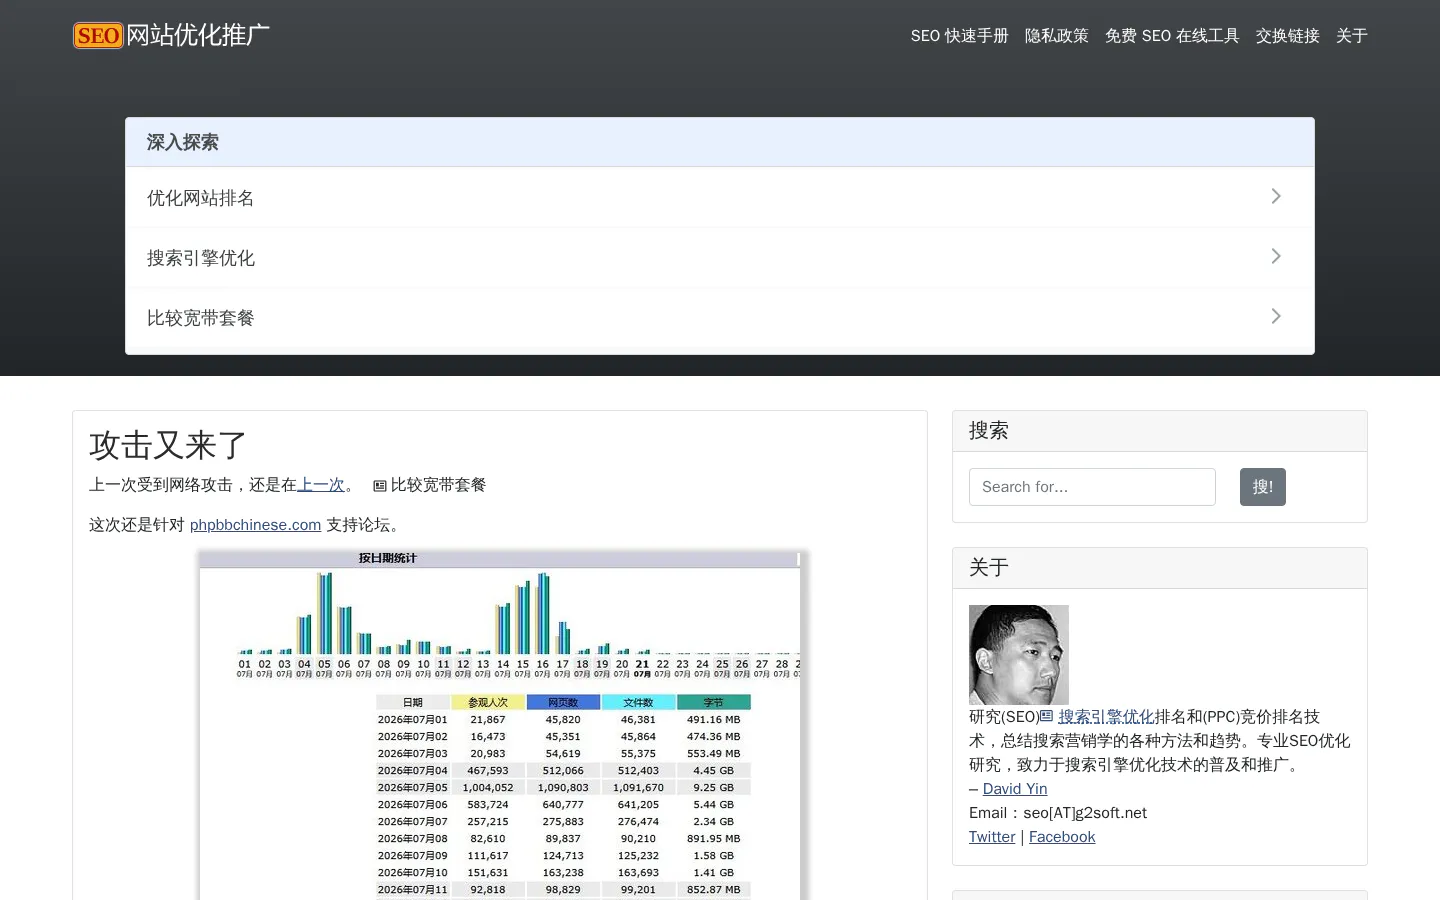Expand chevron for 优化网站排名
The image size is (1440, 900).
tap(1276, 196)
